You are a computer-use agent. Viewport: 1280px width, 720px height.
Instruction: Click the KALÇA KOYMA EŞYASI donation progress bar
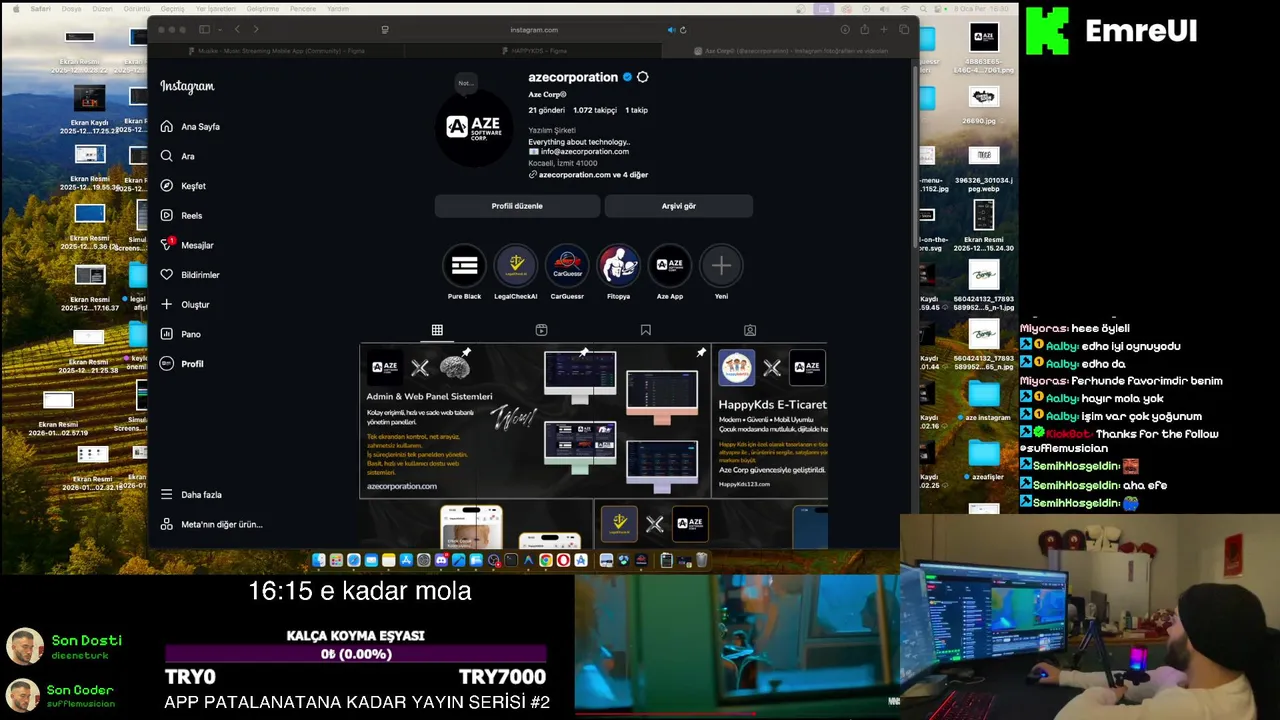pyautogui.click(x=356, y=654)
